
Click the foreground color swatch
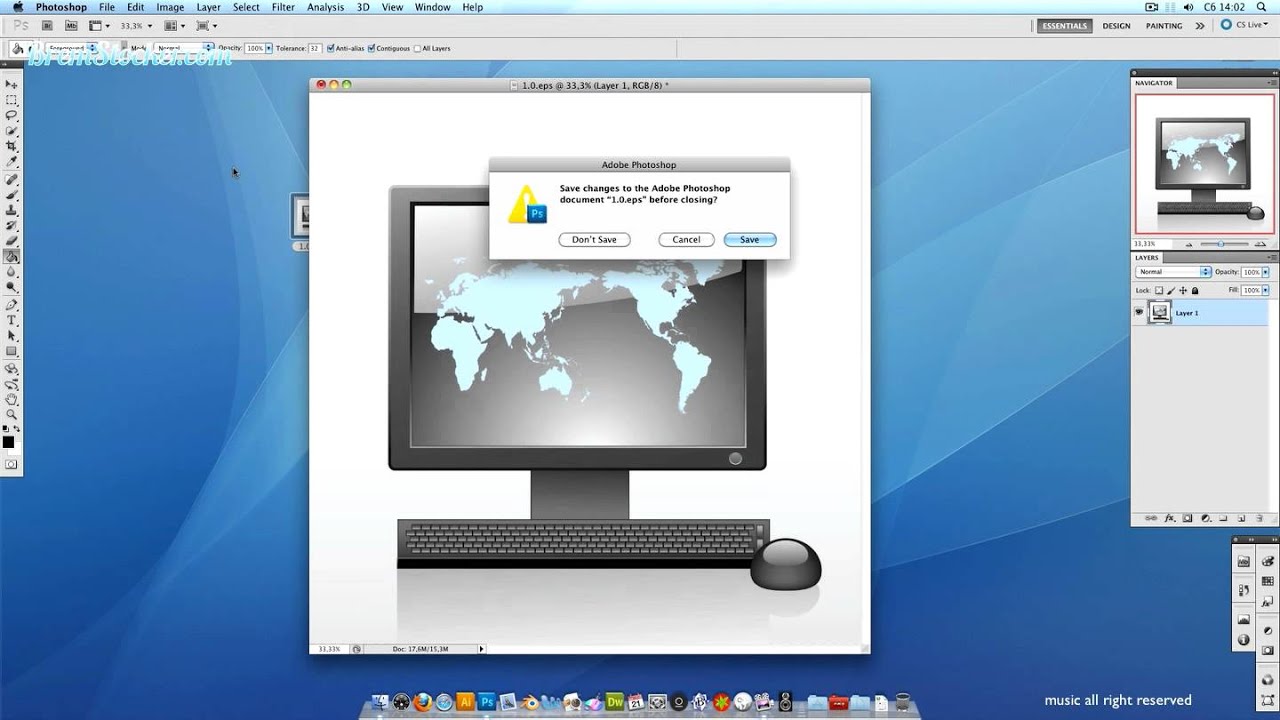point(9,441)
